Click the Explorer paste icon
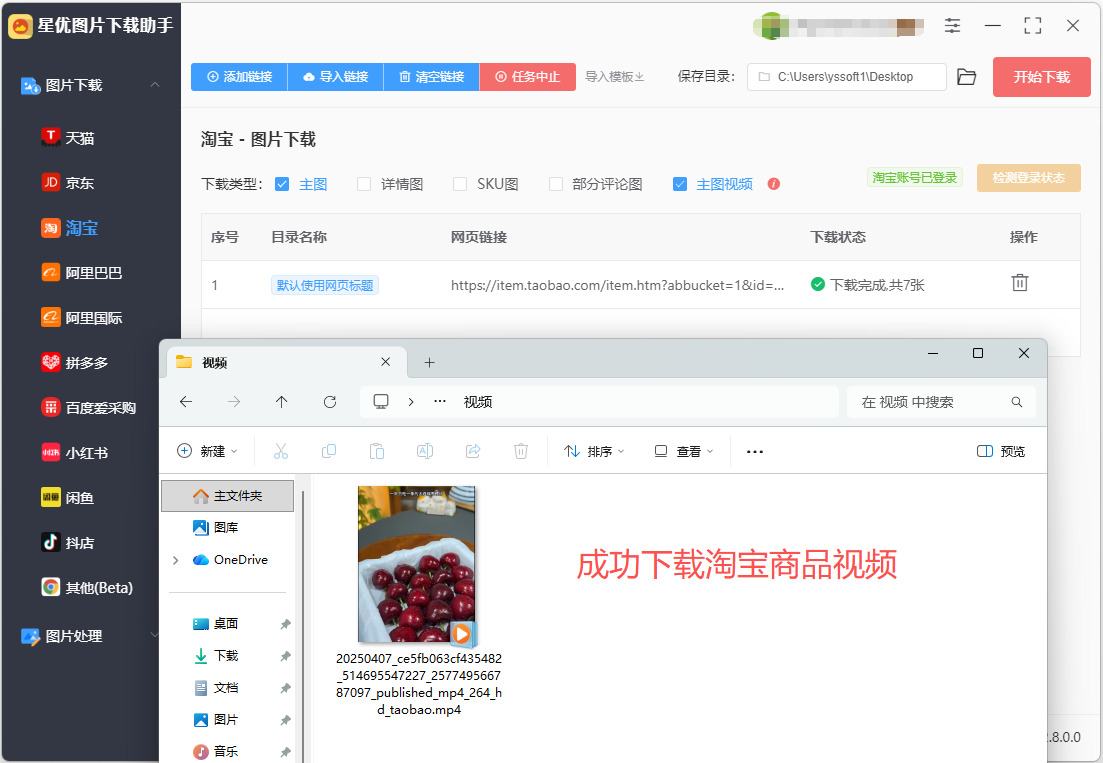The height and width of the screenshot is (763, 1103). (x=376, y=451)
